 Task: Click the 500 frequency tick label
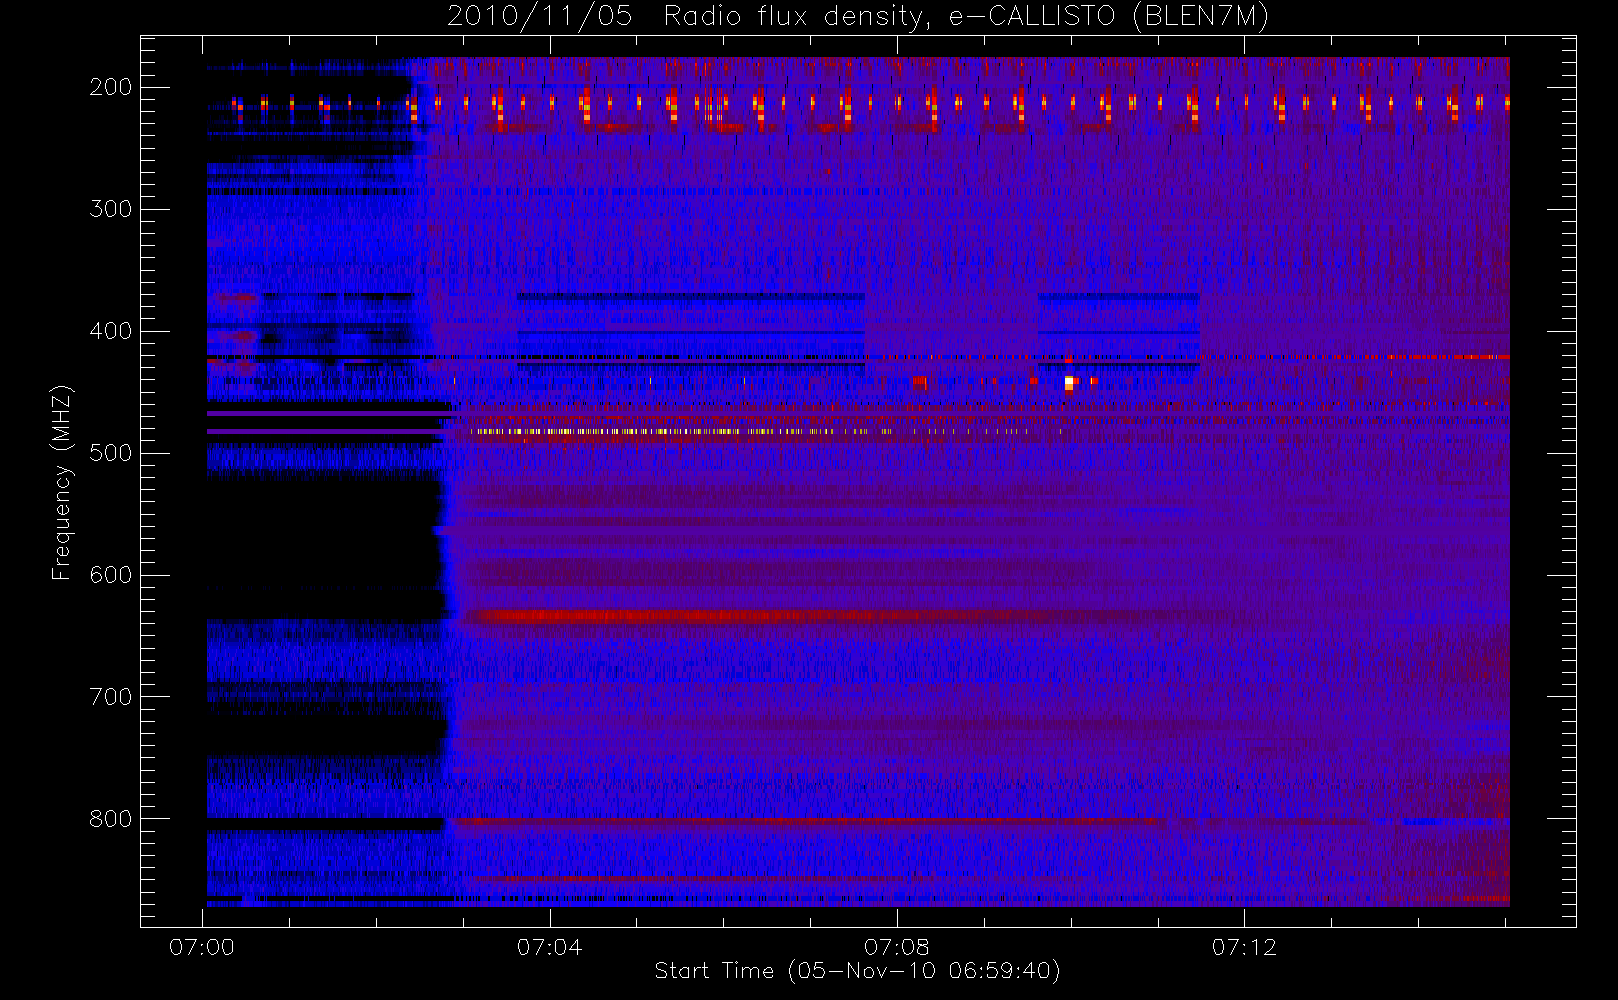(110, 453)
